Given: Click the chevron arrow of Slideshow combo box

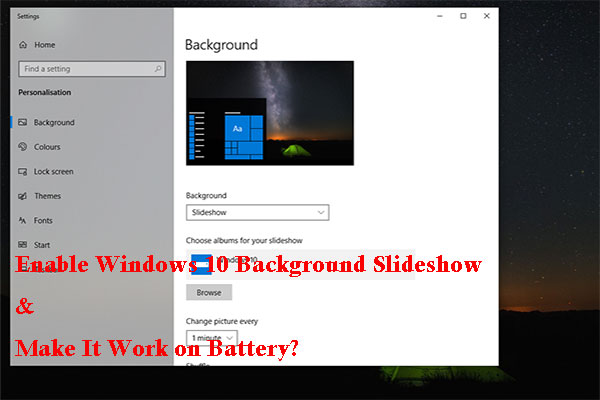Looking at the screenshot, I should 320,213.
